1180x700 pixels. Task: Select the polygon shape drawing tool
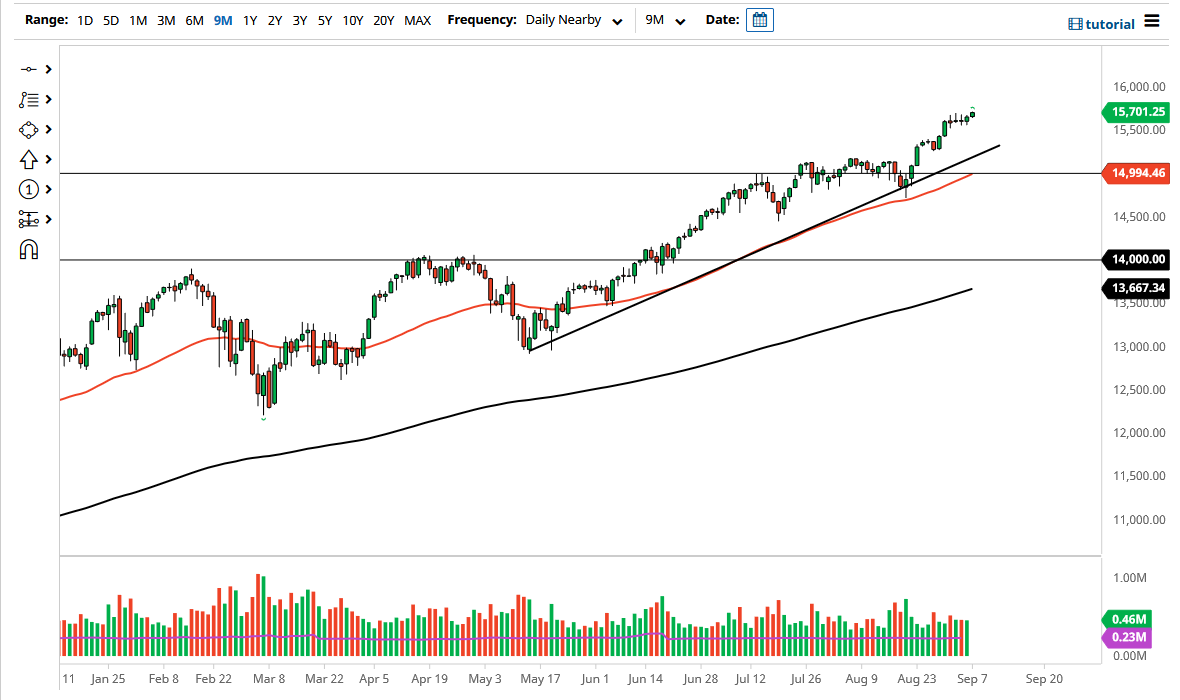30,129
